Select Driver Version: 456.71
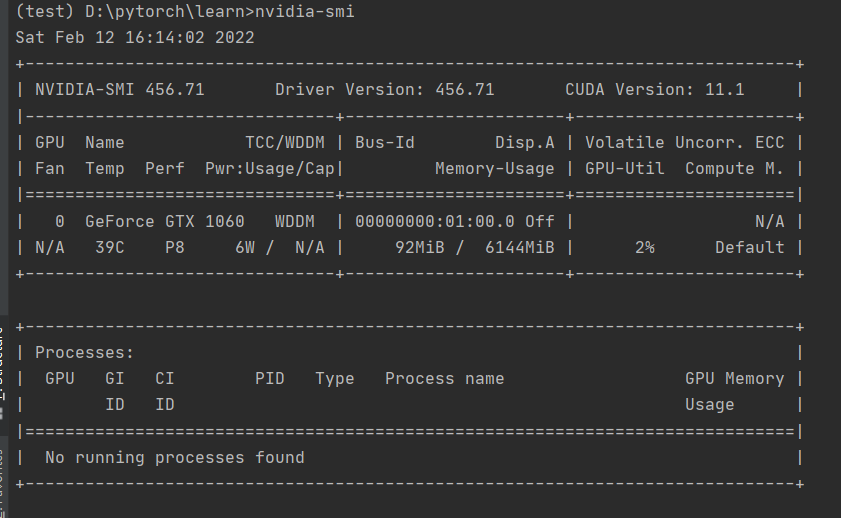The width and height of the screenshot is (841, 518). pos(385,90)
